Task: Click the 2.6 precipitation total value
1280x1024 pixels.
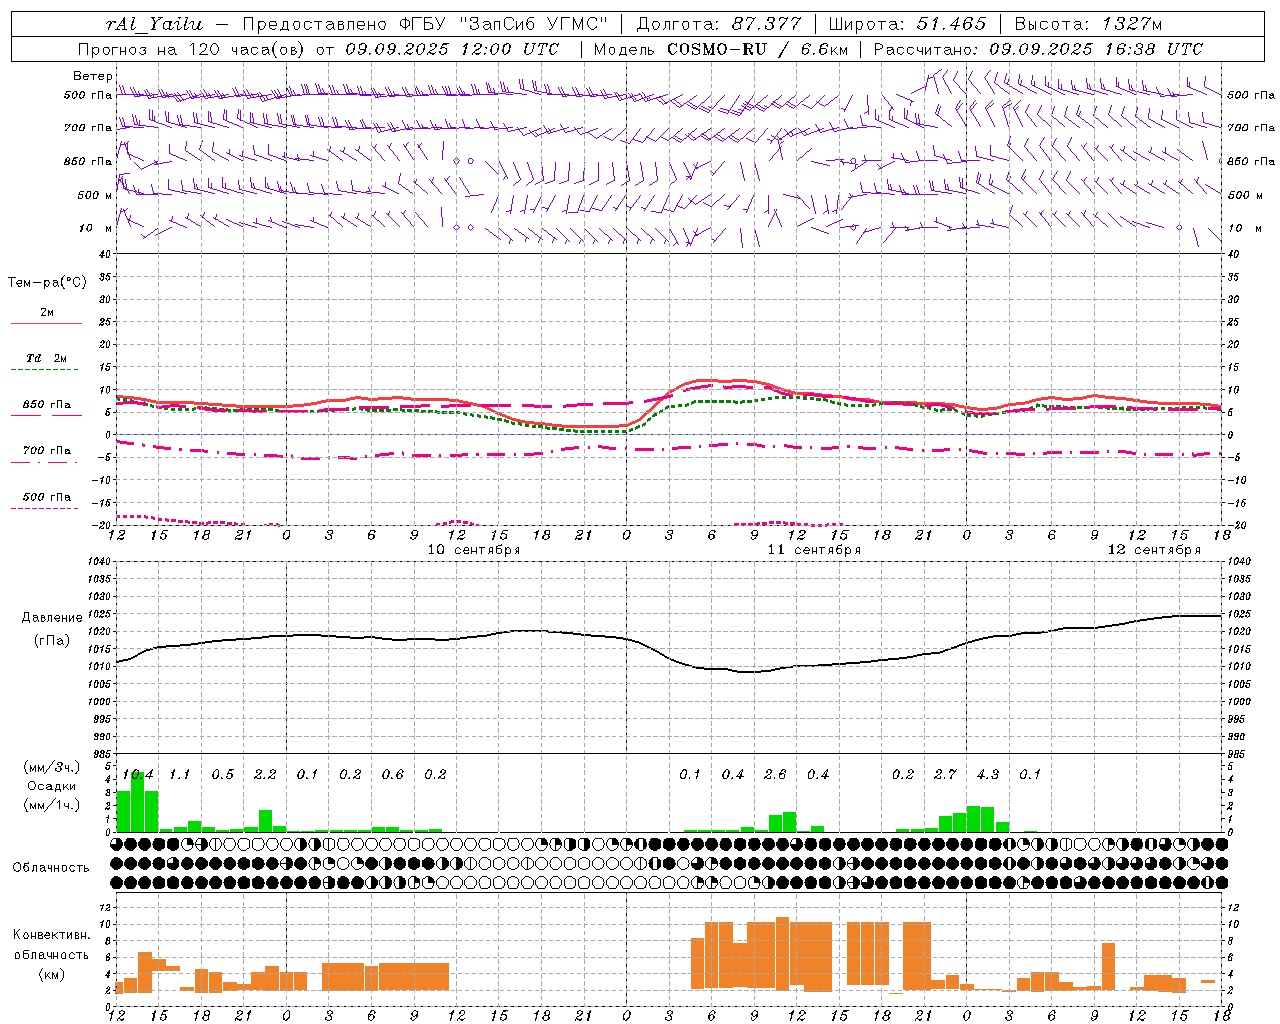Action: tap(775, 775)
